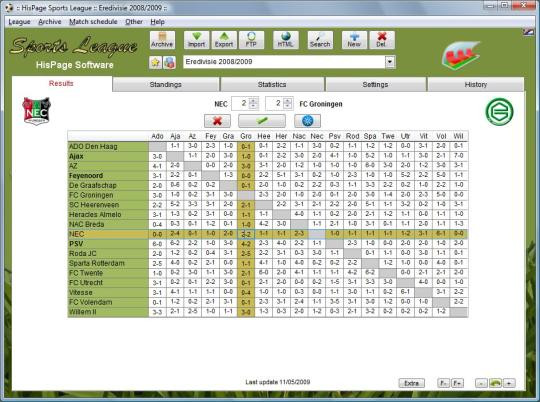
Task: Cancel score entry with red X
Action: point(217,121)
